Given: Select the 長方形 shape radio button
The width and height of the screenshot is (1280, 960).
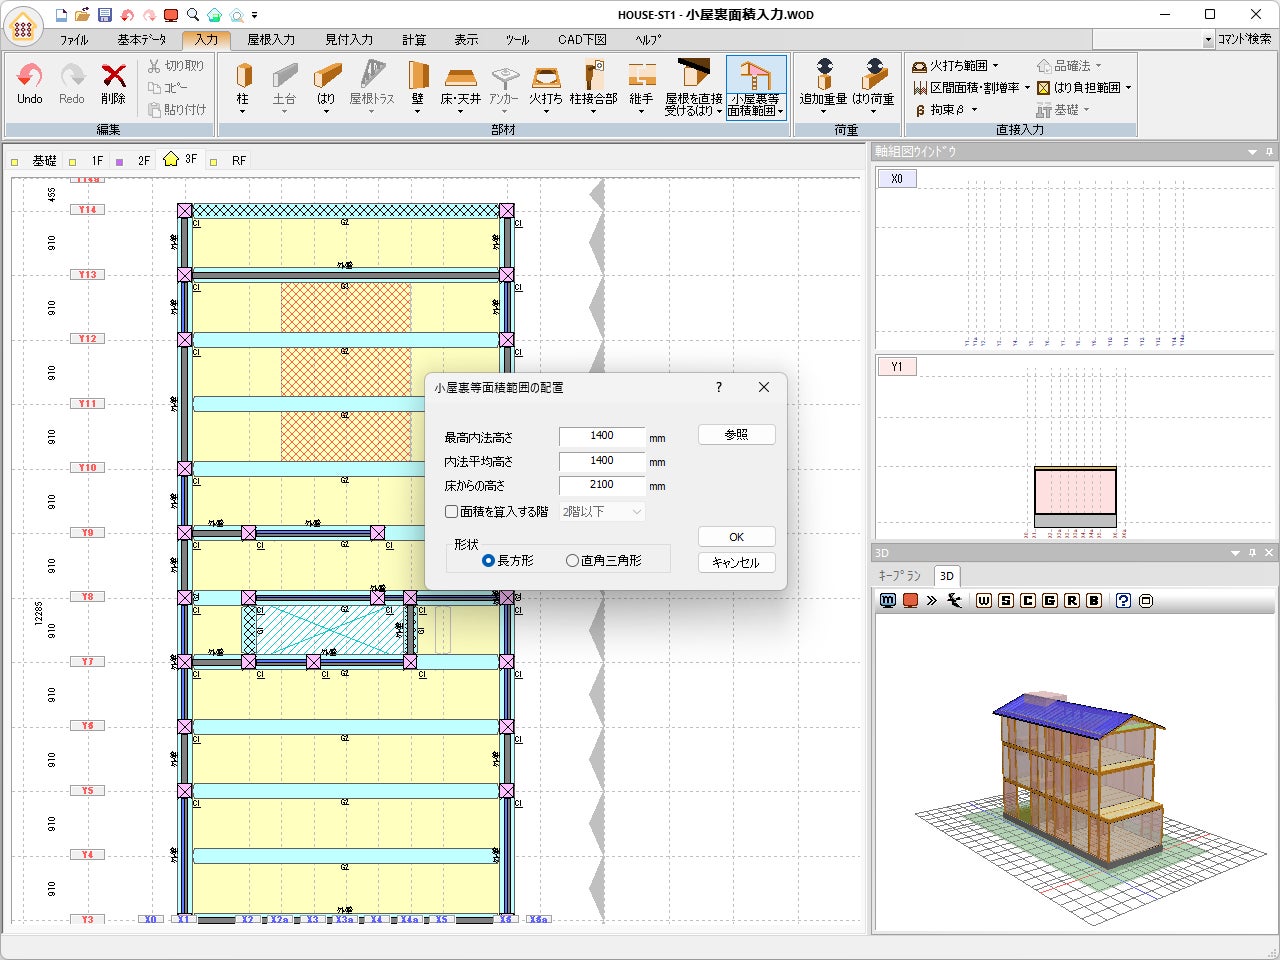Looking at the screenshot, I should (488, 561).
